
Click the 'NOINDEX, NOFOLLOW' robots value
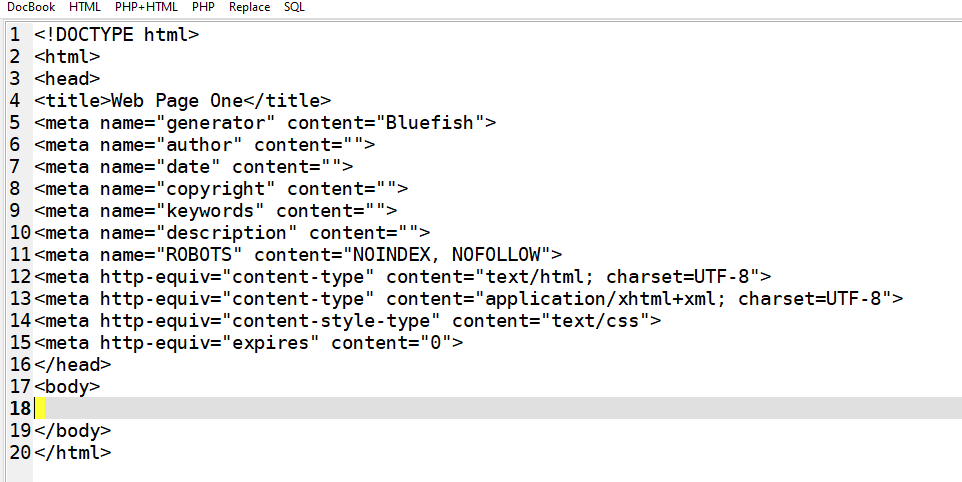tap(446, 255)
